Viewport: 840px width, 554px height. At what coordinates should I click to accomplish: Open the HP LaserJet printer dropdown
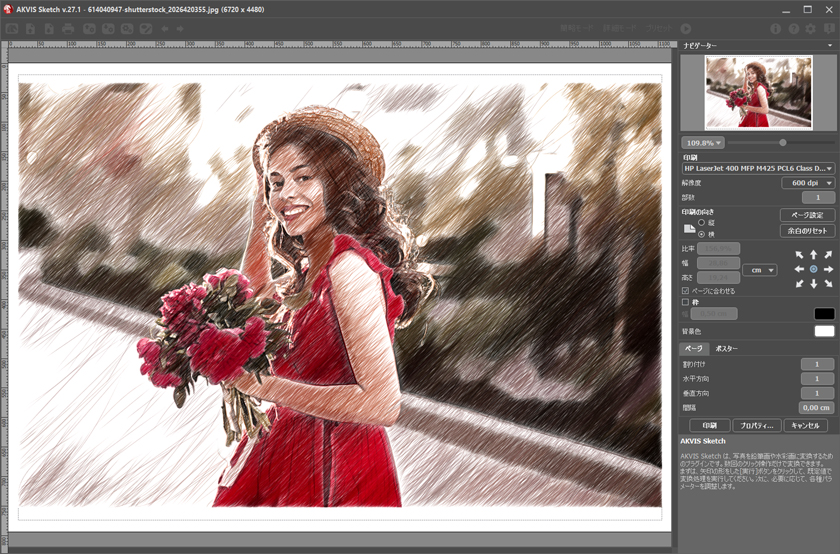pos(758,168)
